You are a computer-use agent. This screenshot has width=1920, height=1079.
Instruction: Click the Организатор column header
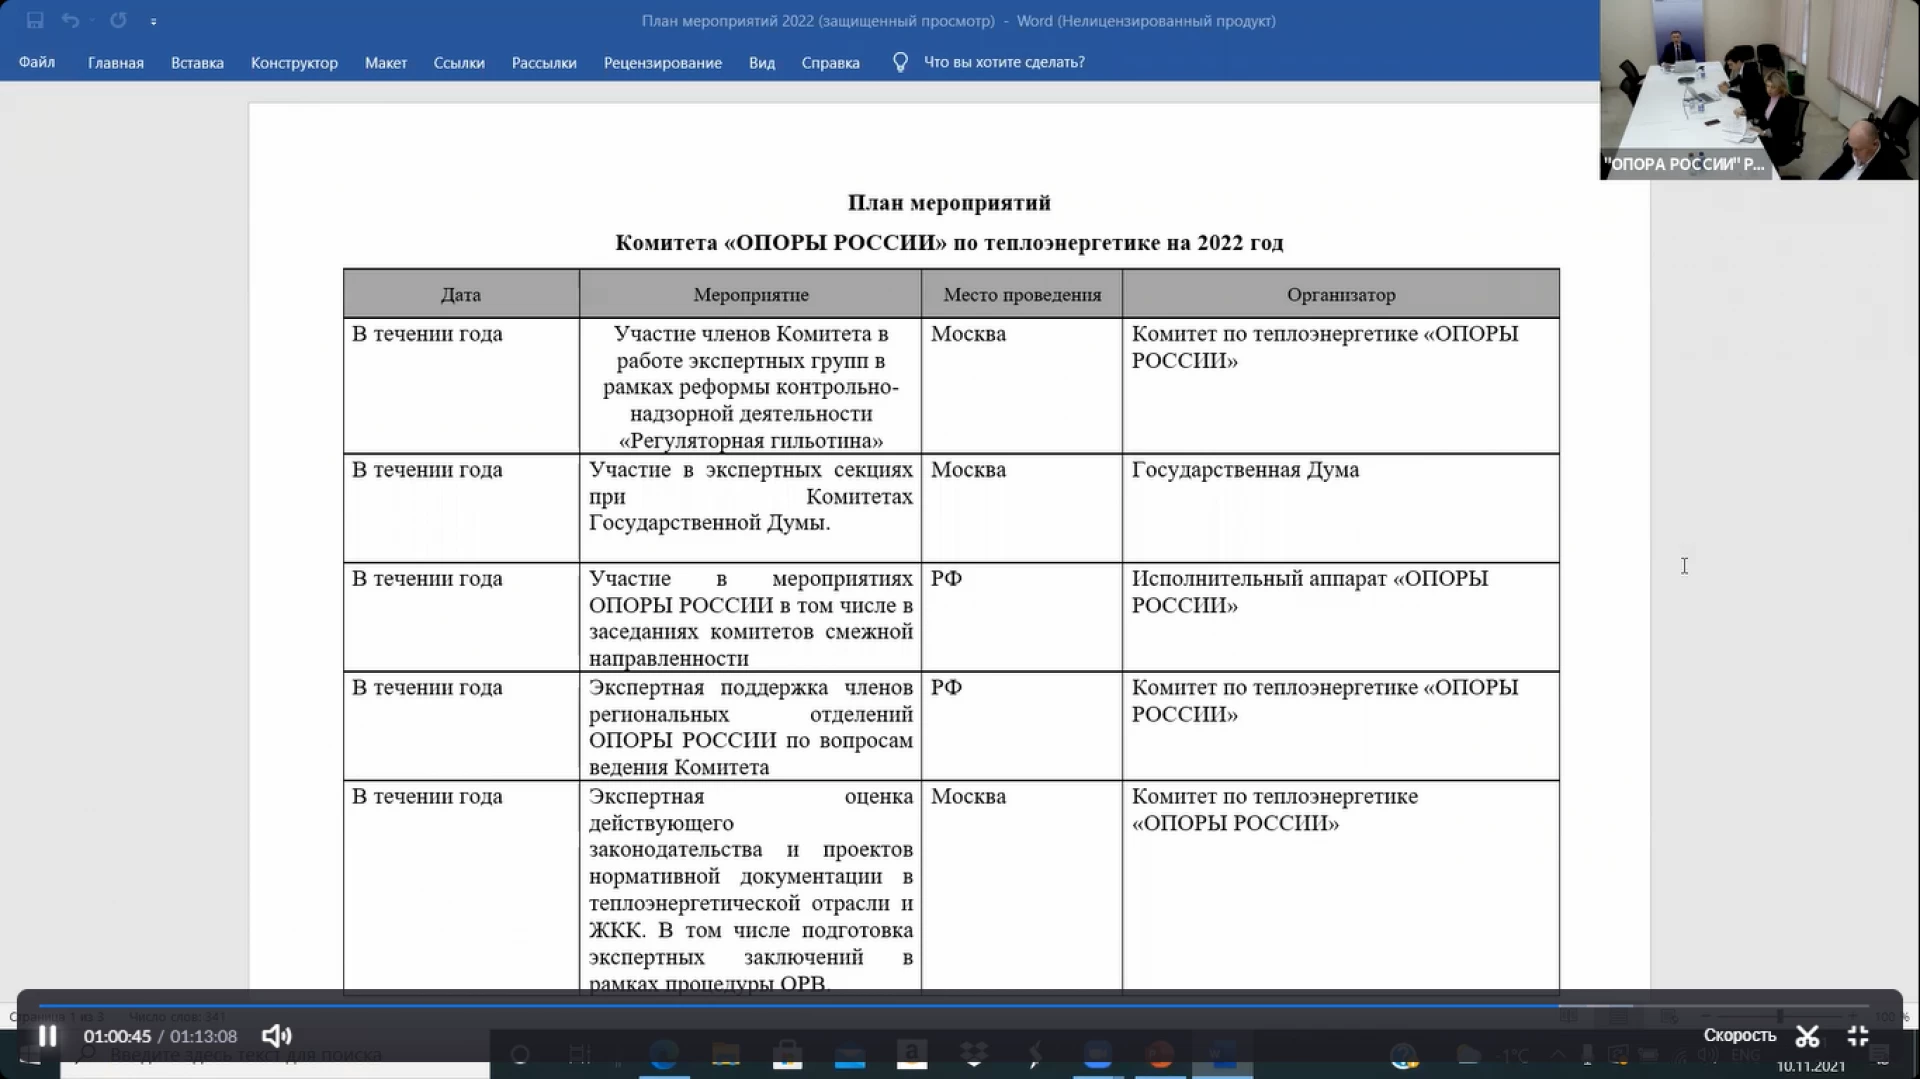click(x=1341, y=294)
